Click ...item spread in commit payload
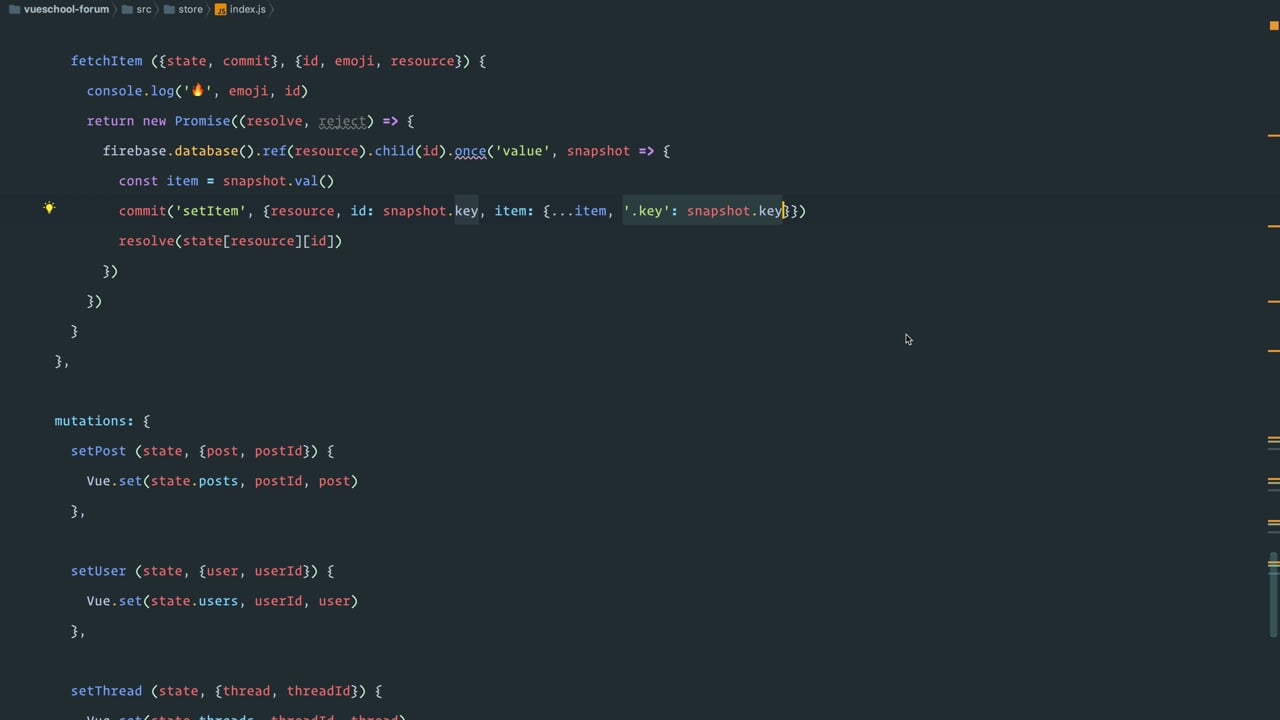Viewport: 1280px width, 720px height. (x=579, y=211)
